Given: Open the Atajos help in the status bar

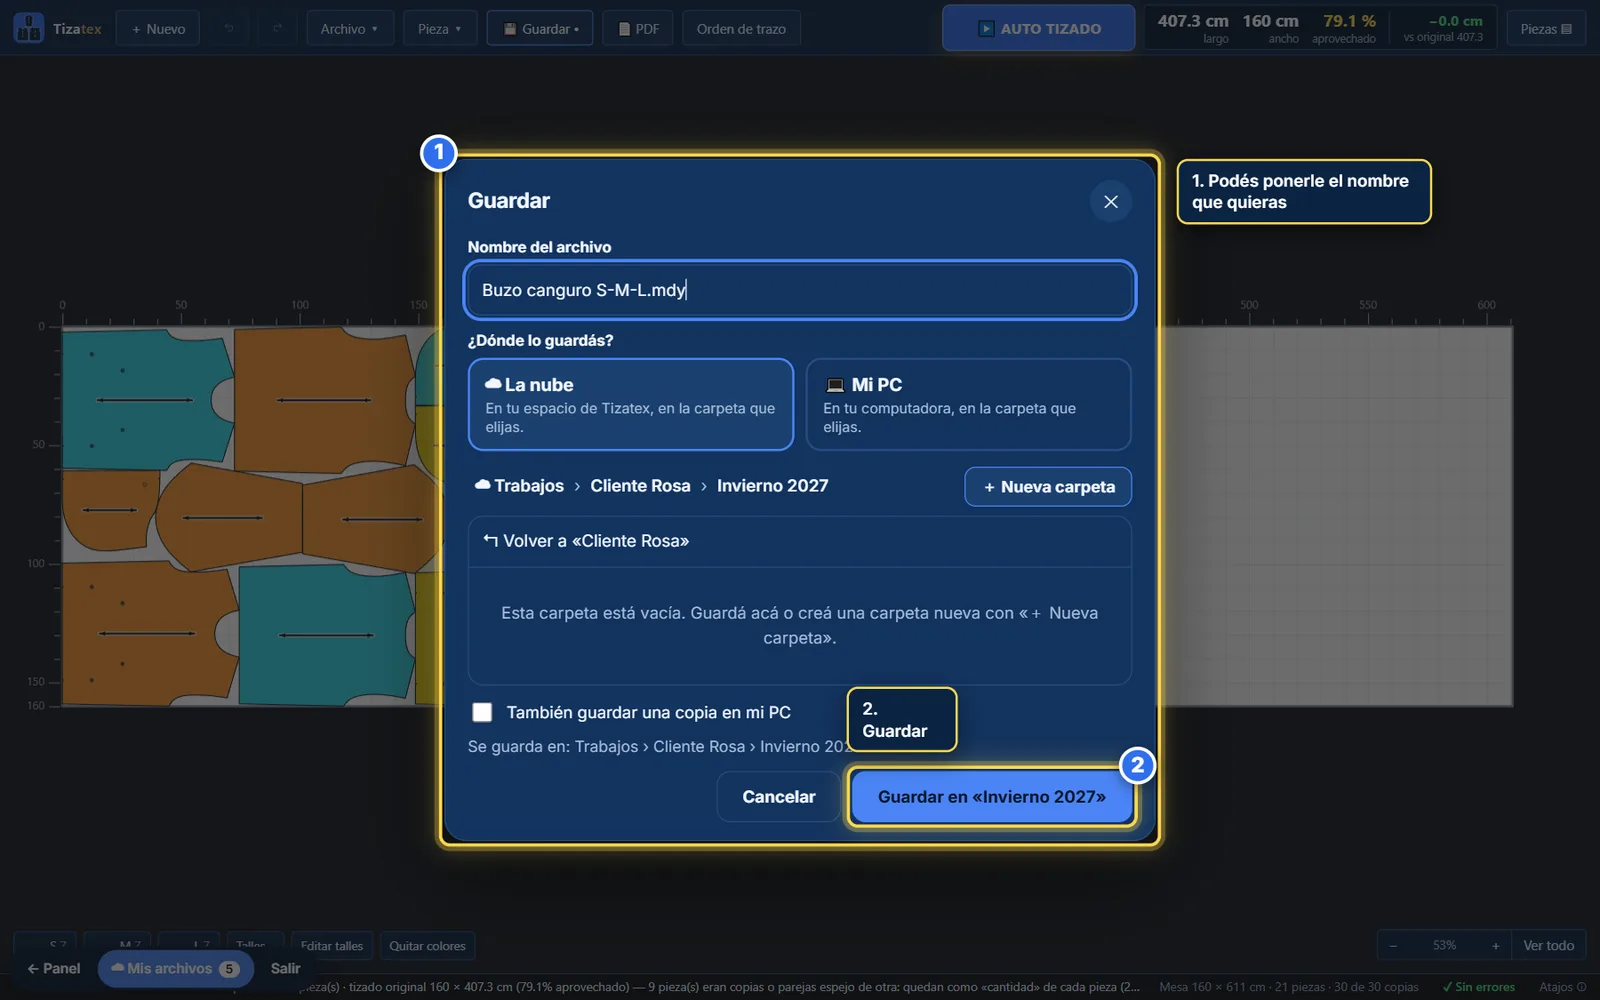Looking at the screenshot, I should pyautogui.click(x=1562, y=987).
